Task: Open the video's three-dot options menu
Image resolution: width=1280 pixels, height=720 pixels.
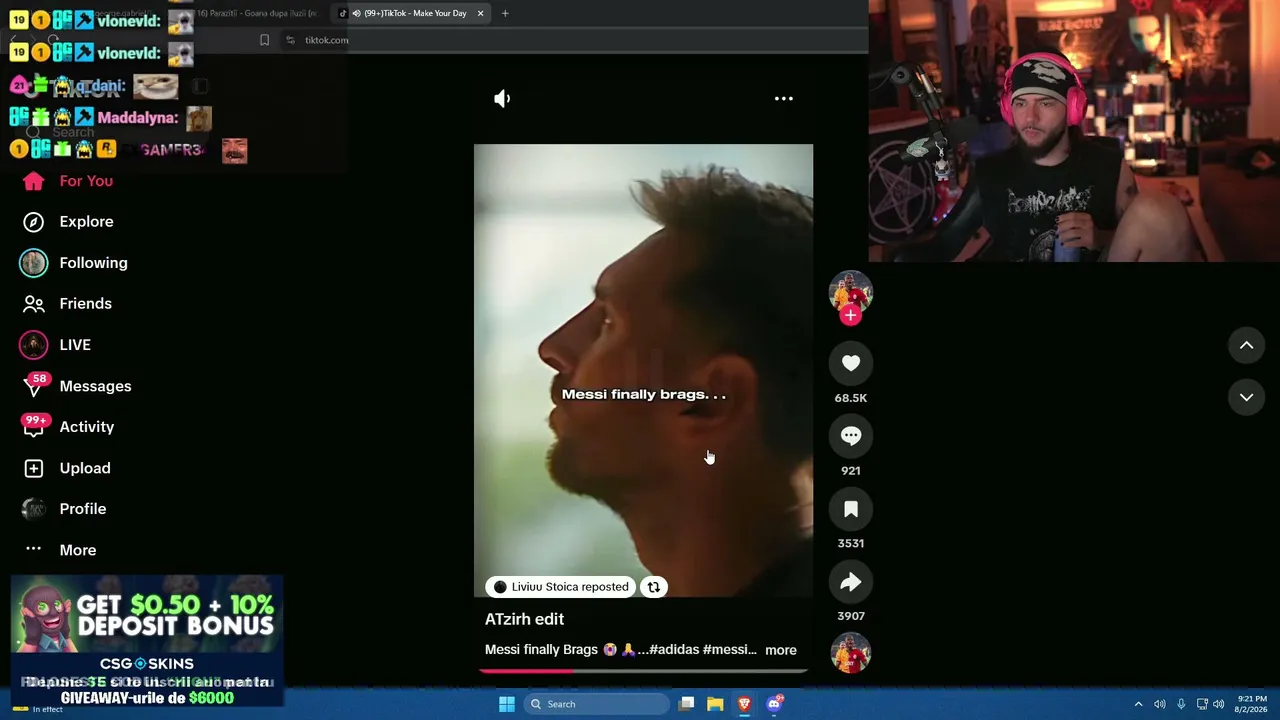Action: (784, 98)
